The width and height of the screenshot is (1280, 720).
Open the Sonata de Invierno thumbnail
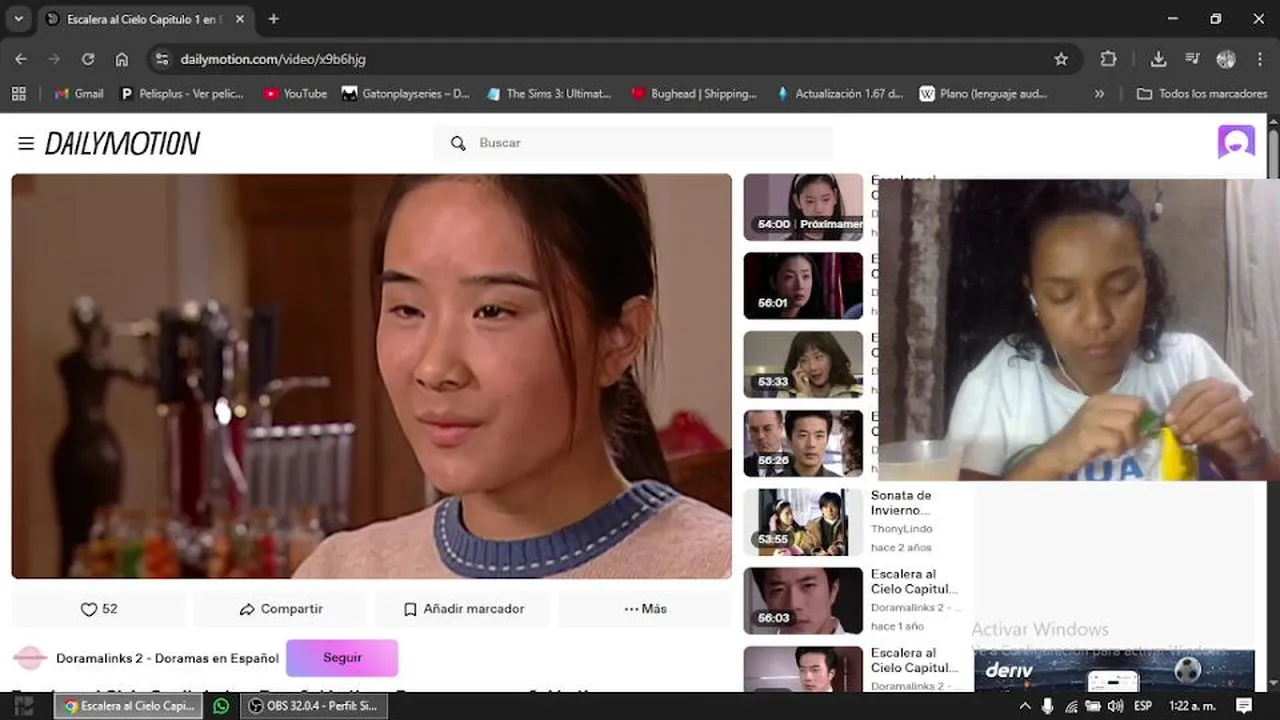(x=803, y=522)
